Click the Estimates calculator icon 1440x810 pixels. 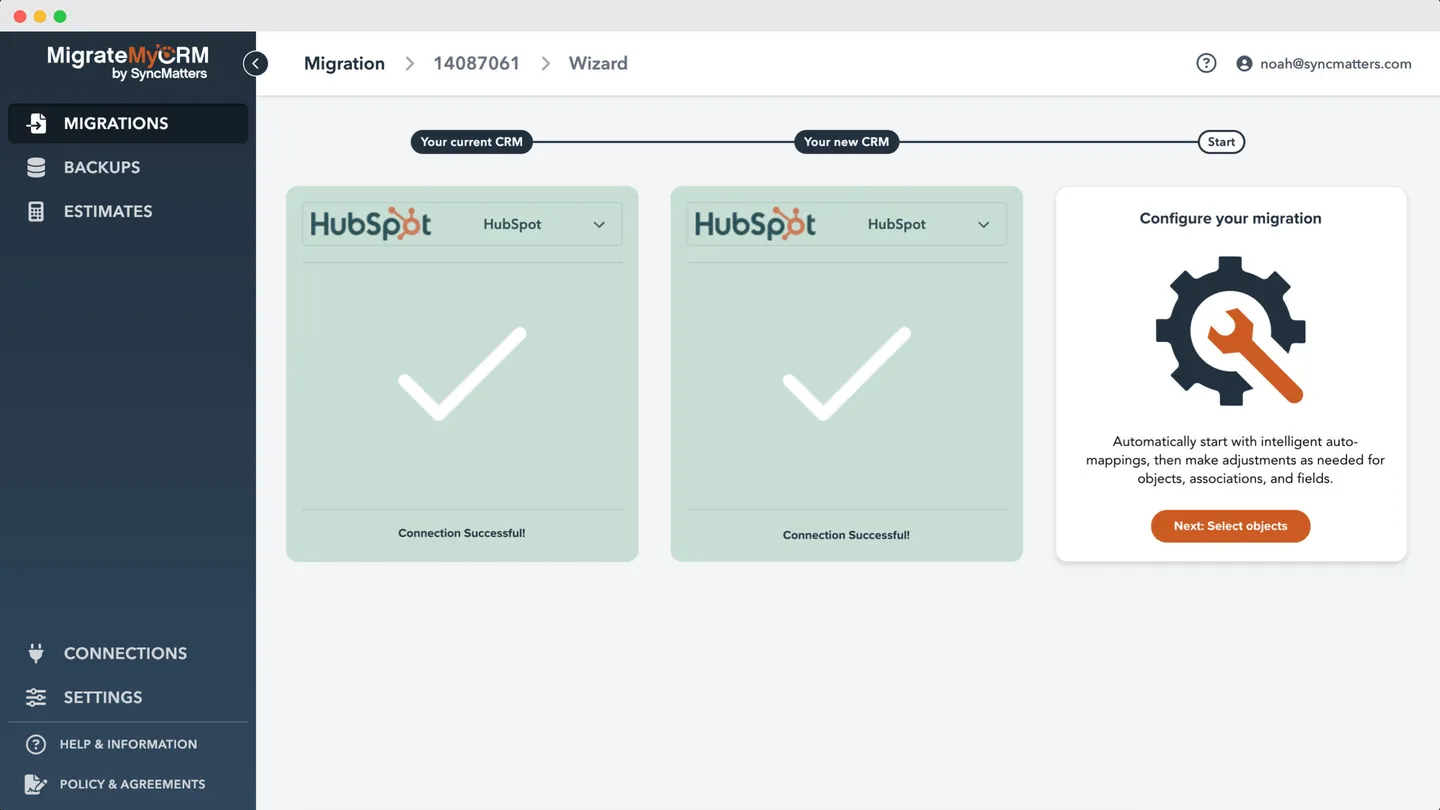click(x=36, y=211)
